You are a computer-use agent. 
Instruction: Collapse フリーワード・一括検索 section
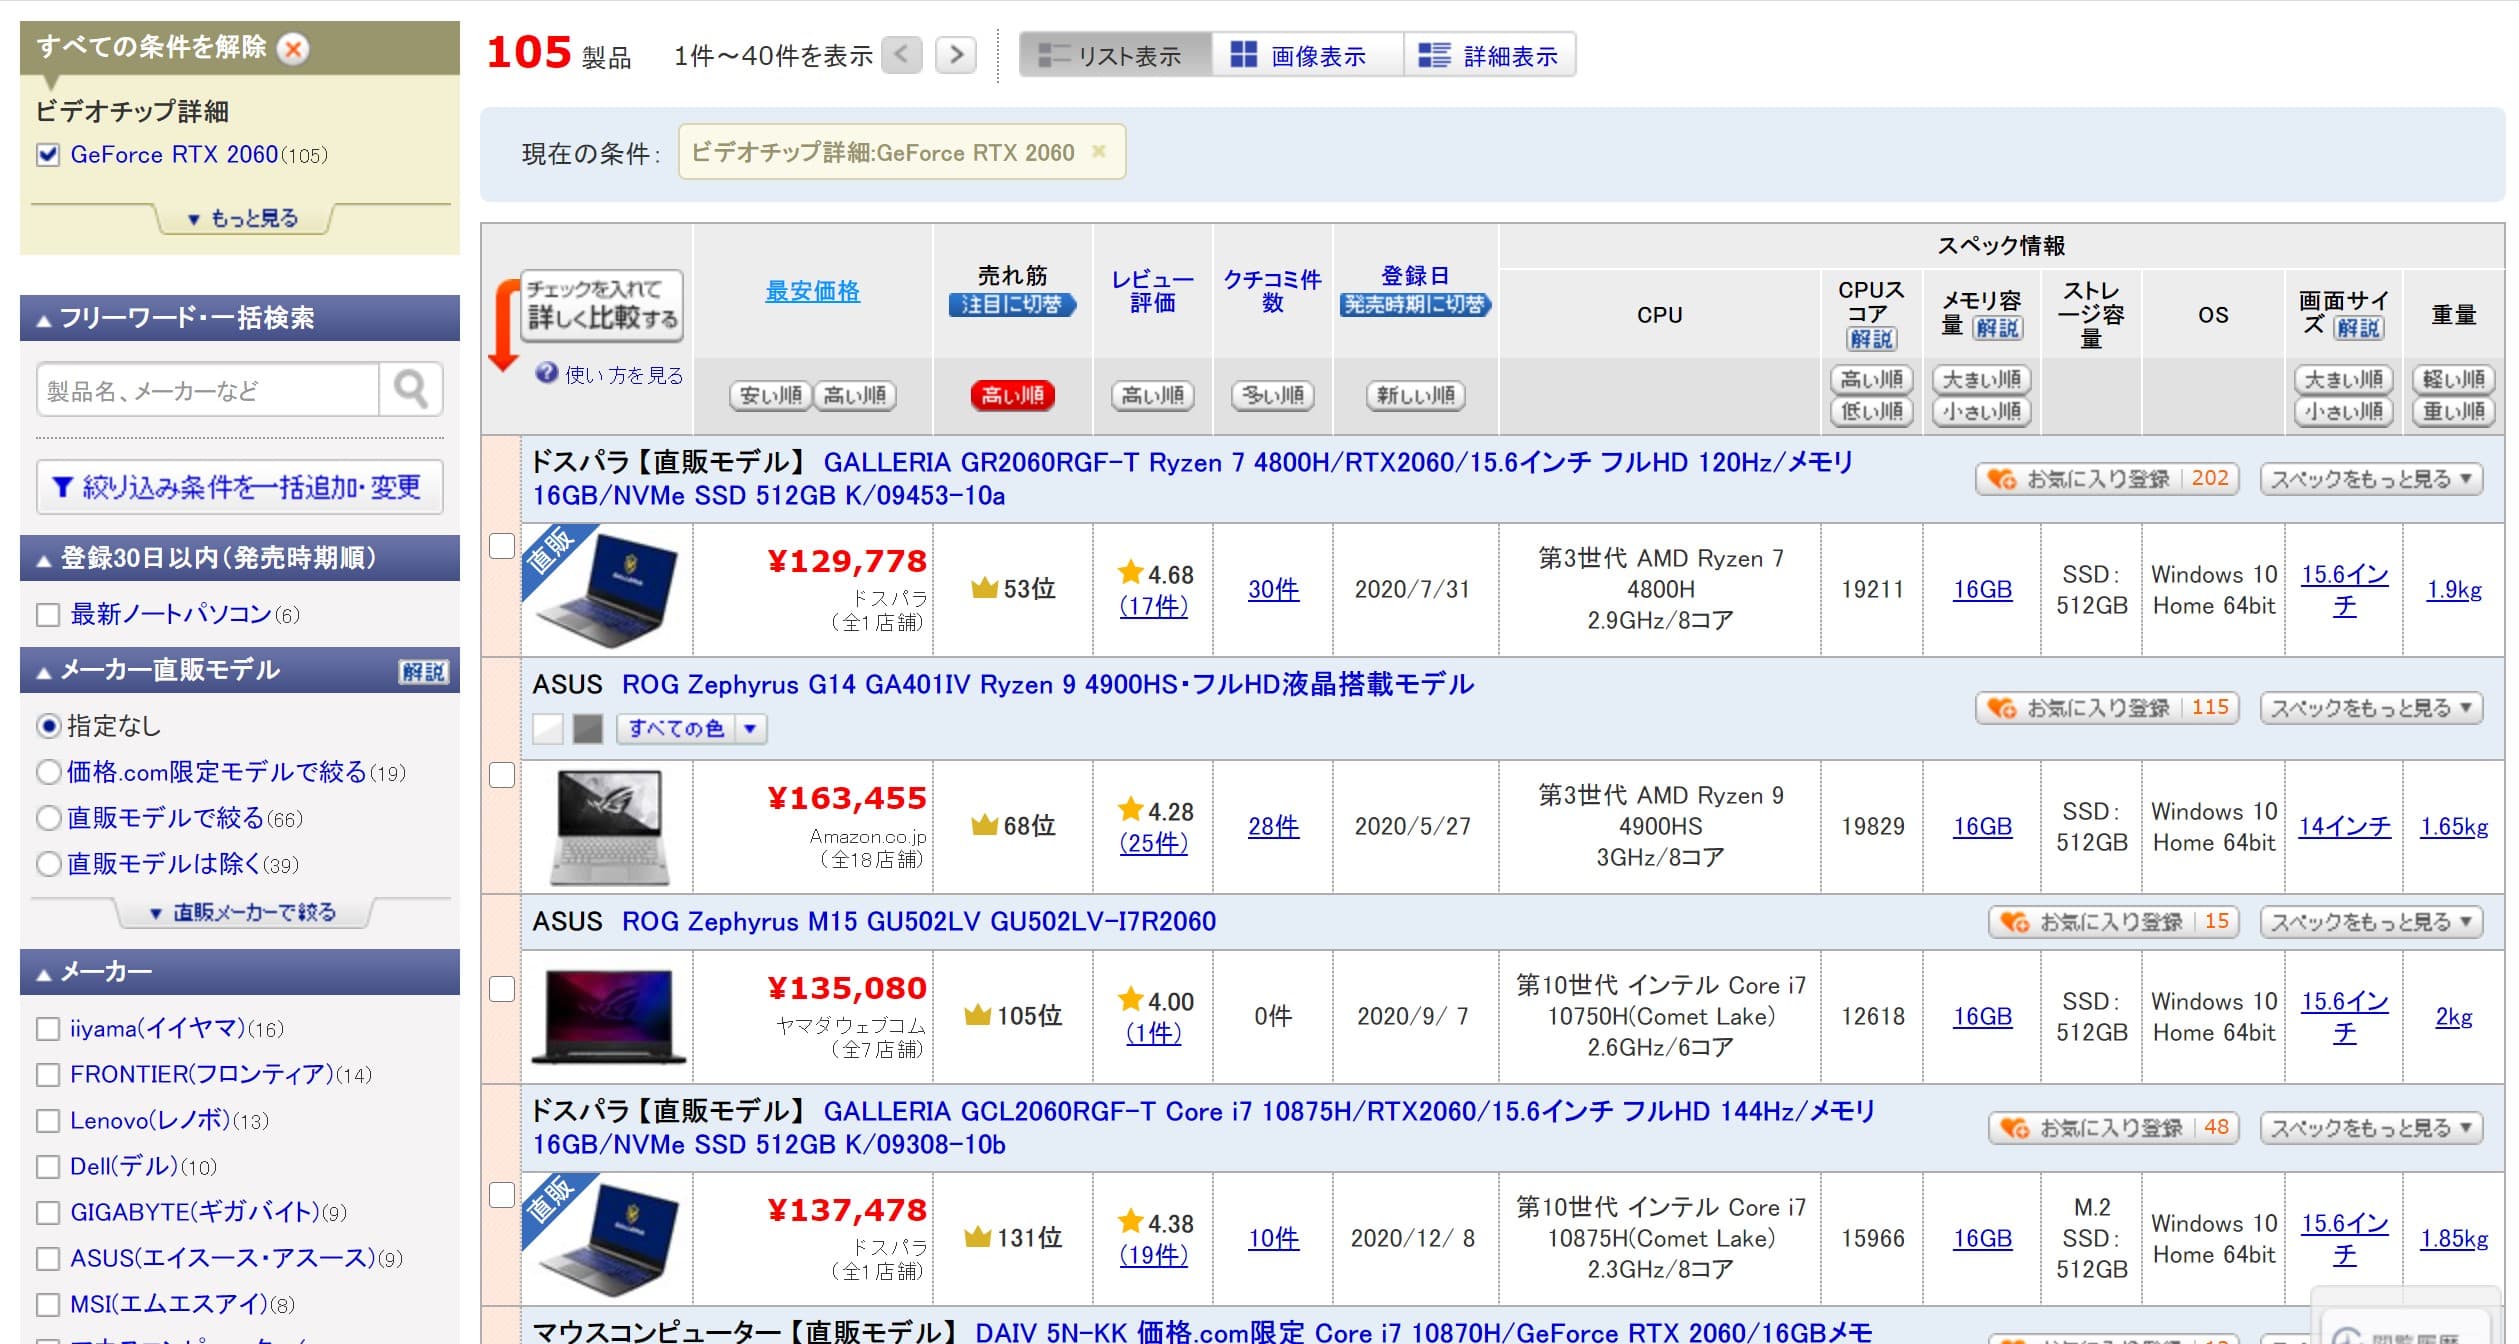coord(240,318)
